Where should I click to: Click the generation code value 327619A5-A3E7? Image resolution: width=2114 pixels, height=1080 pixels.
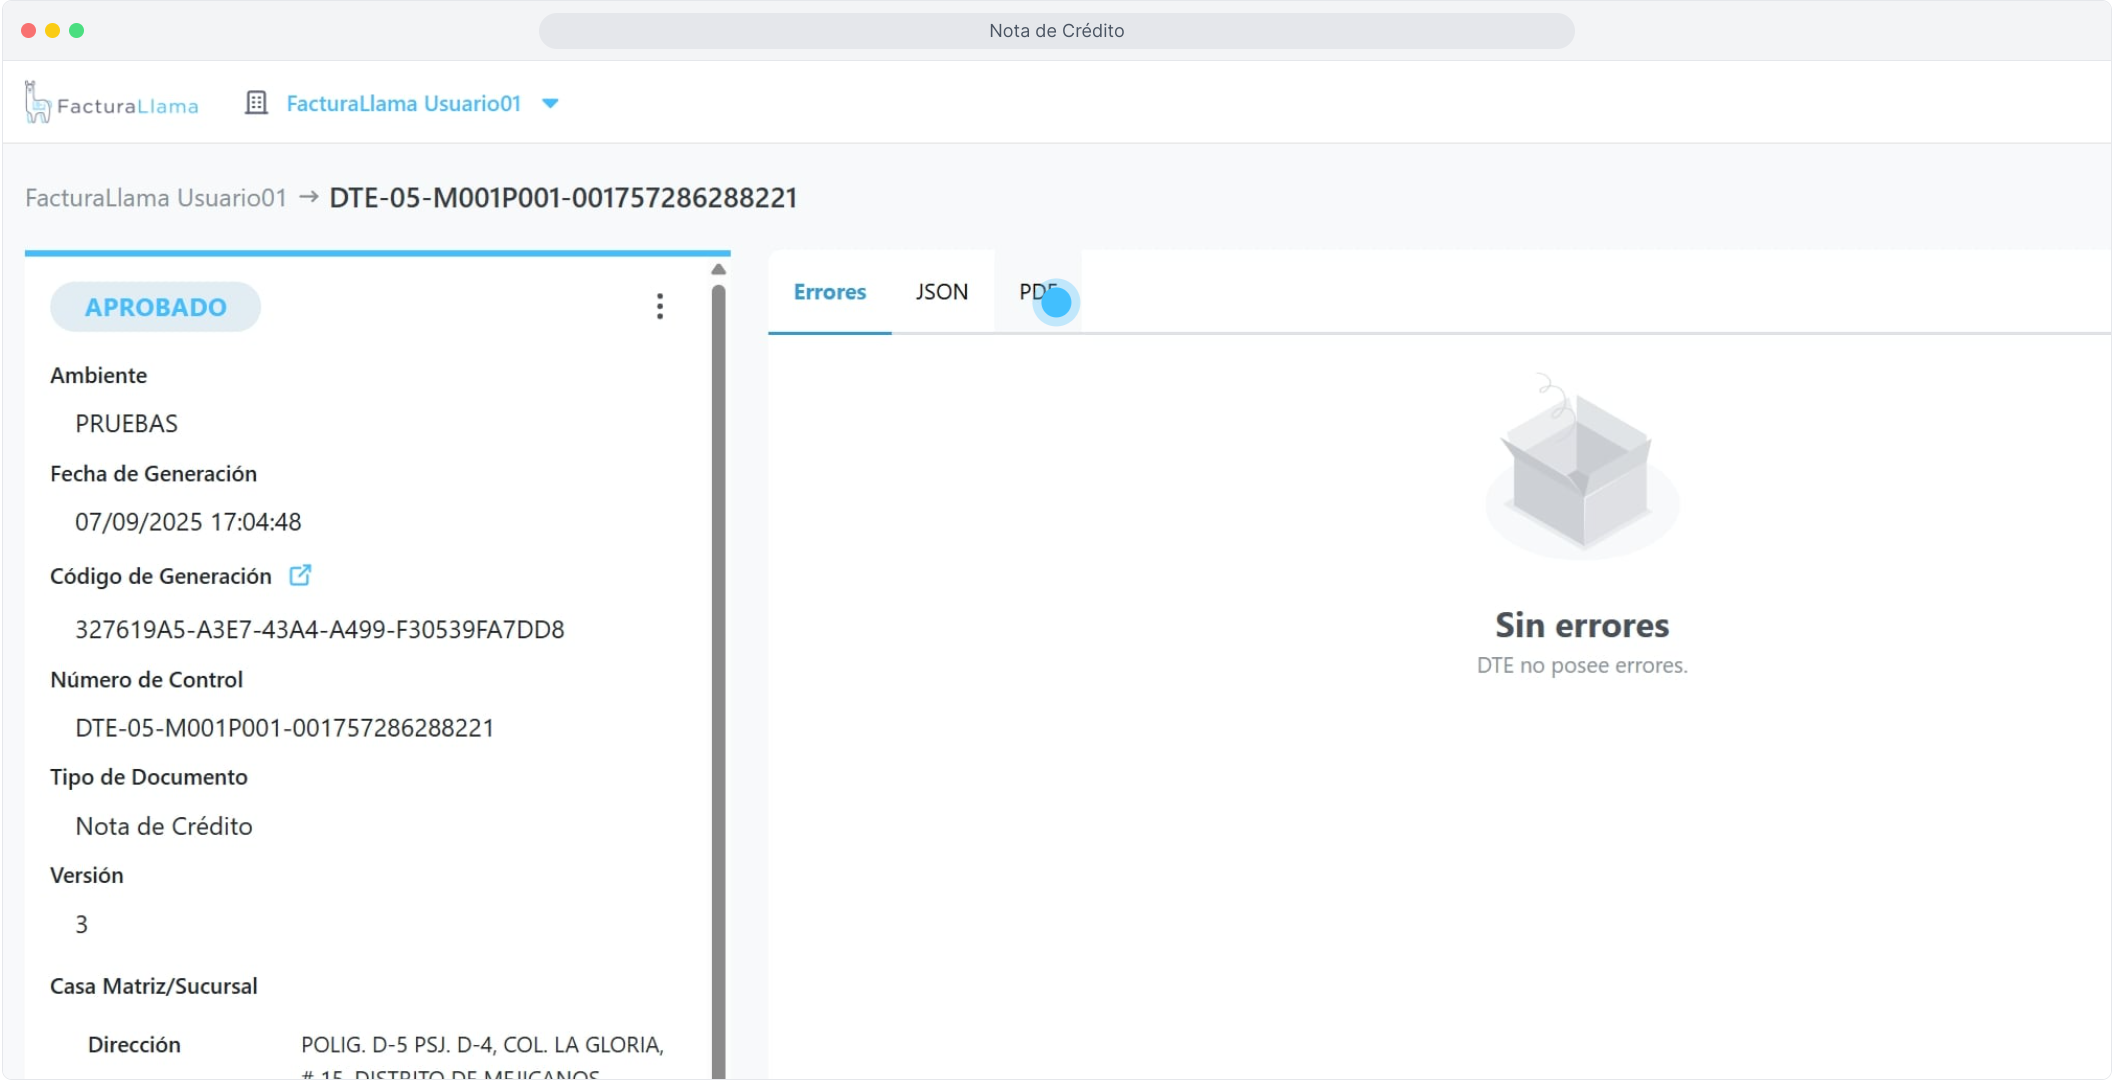[x=319, y=629]
